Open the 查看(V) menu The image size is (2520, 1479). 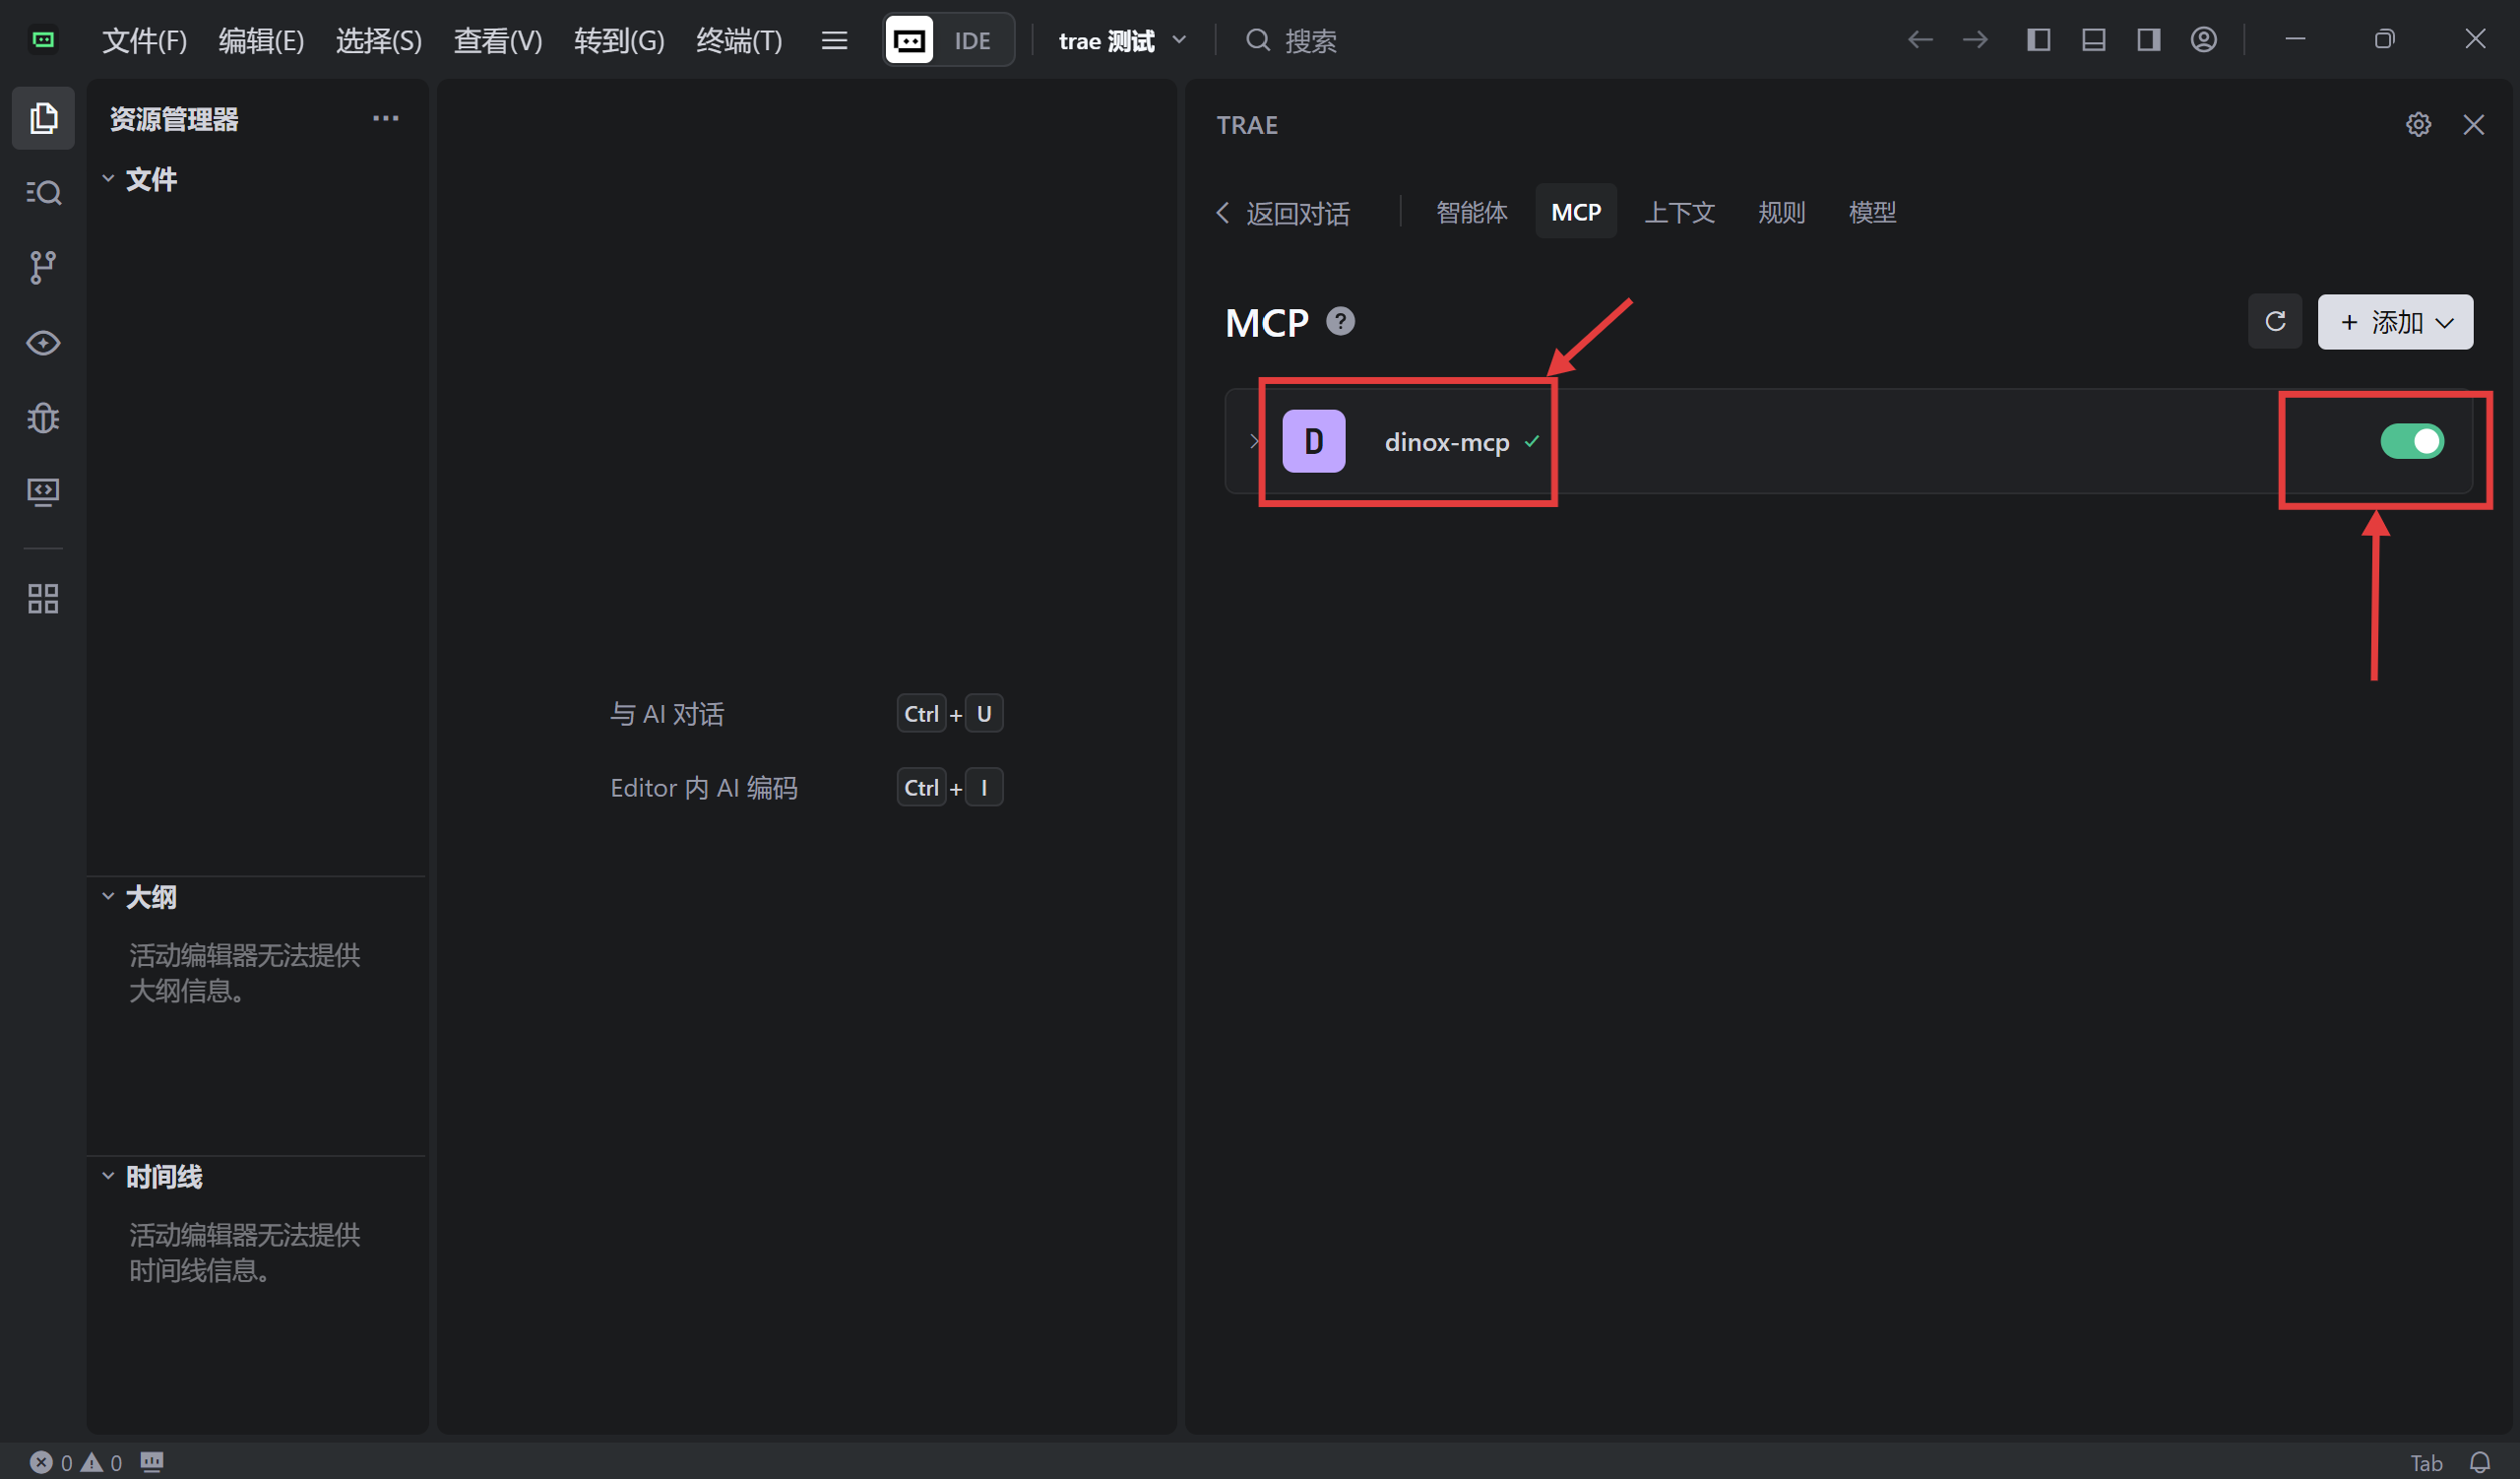(x=498, y=40)
